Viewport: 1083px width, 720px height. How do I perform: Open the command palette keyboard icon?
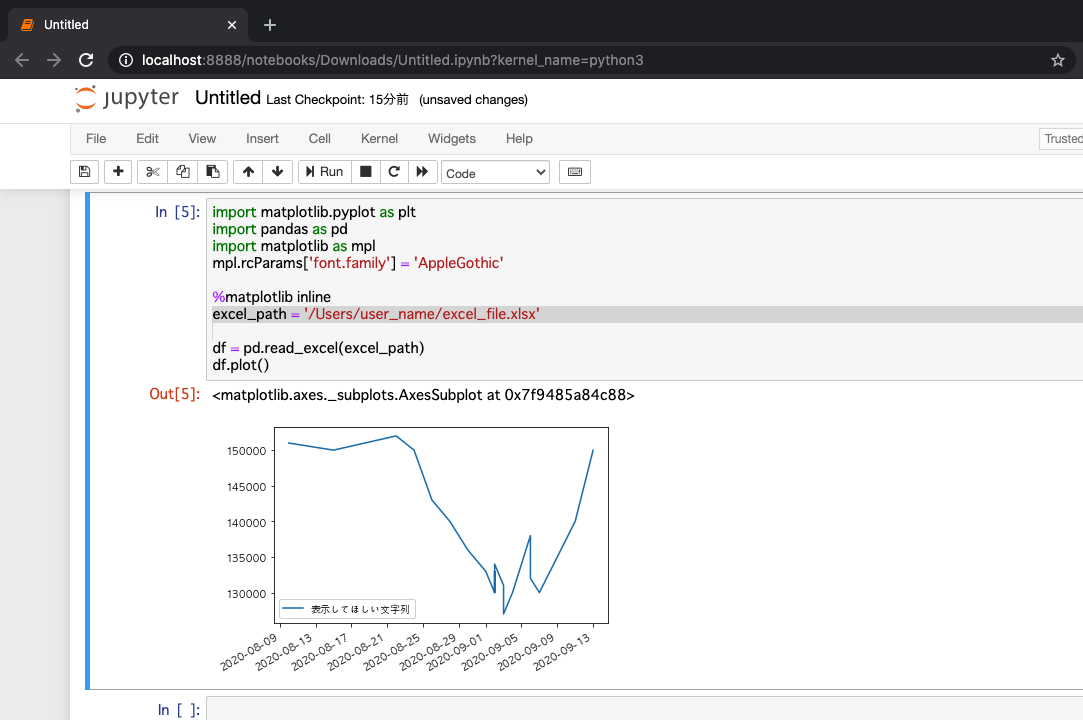(575, 172)
